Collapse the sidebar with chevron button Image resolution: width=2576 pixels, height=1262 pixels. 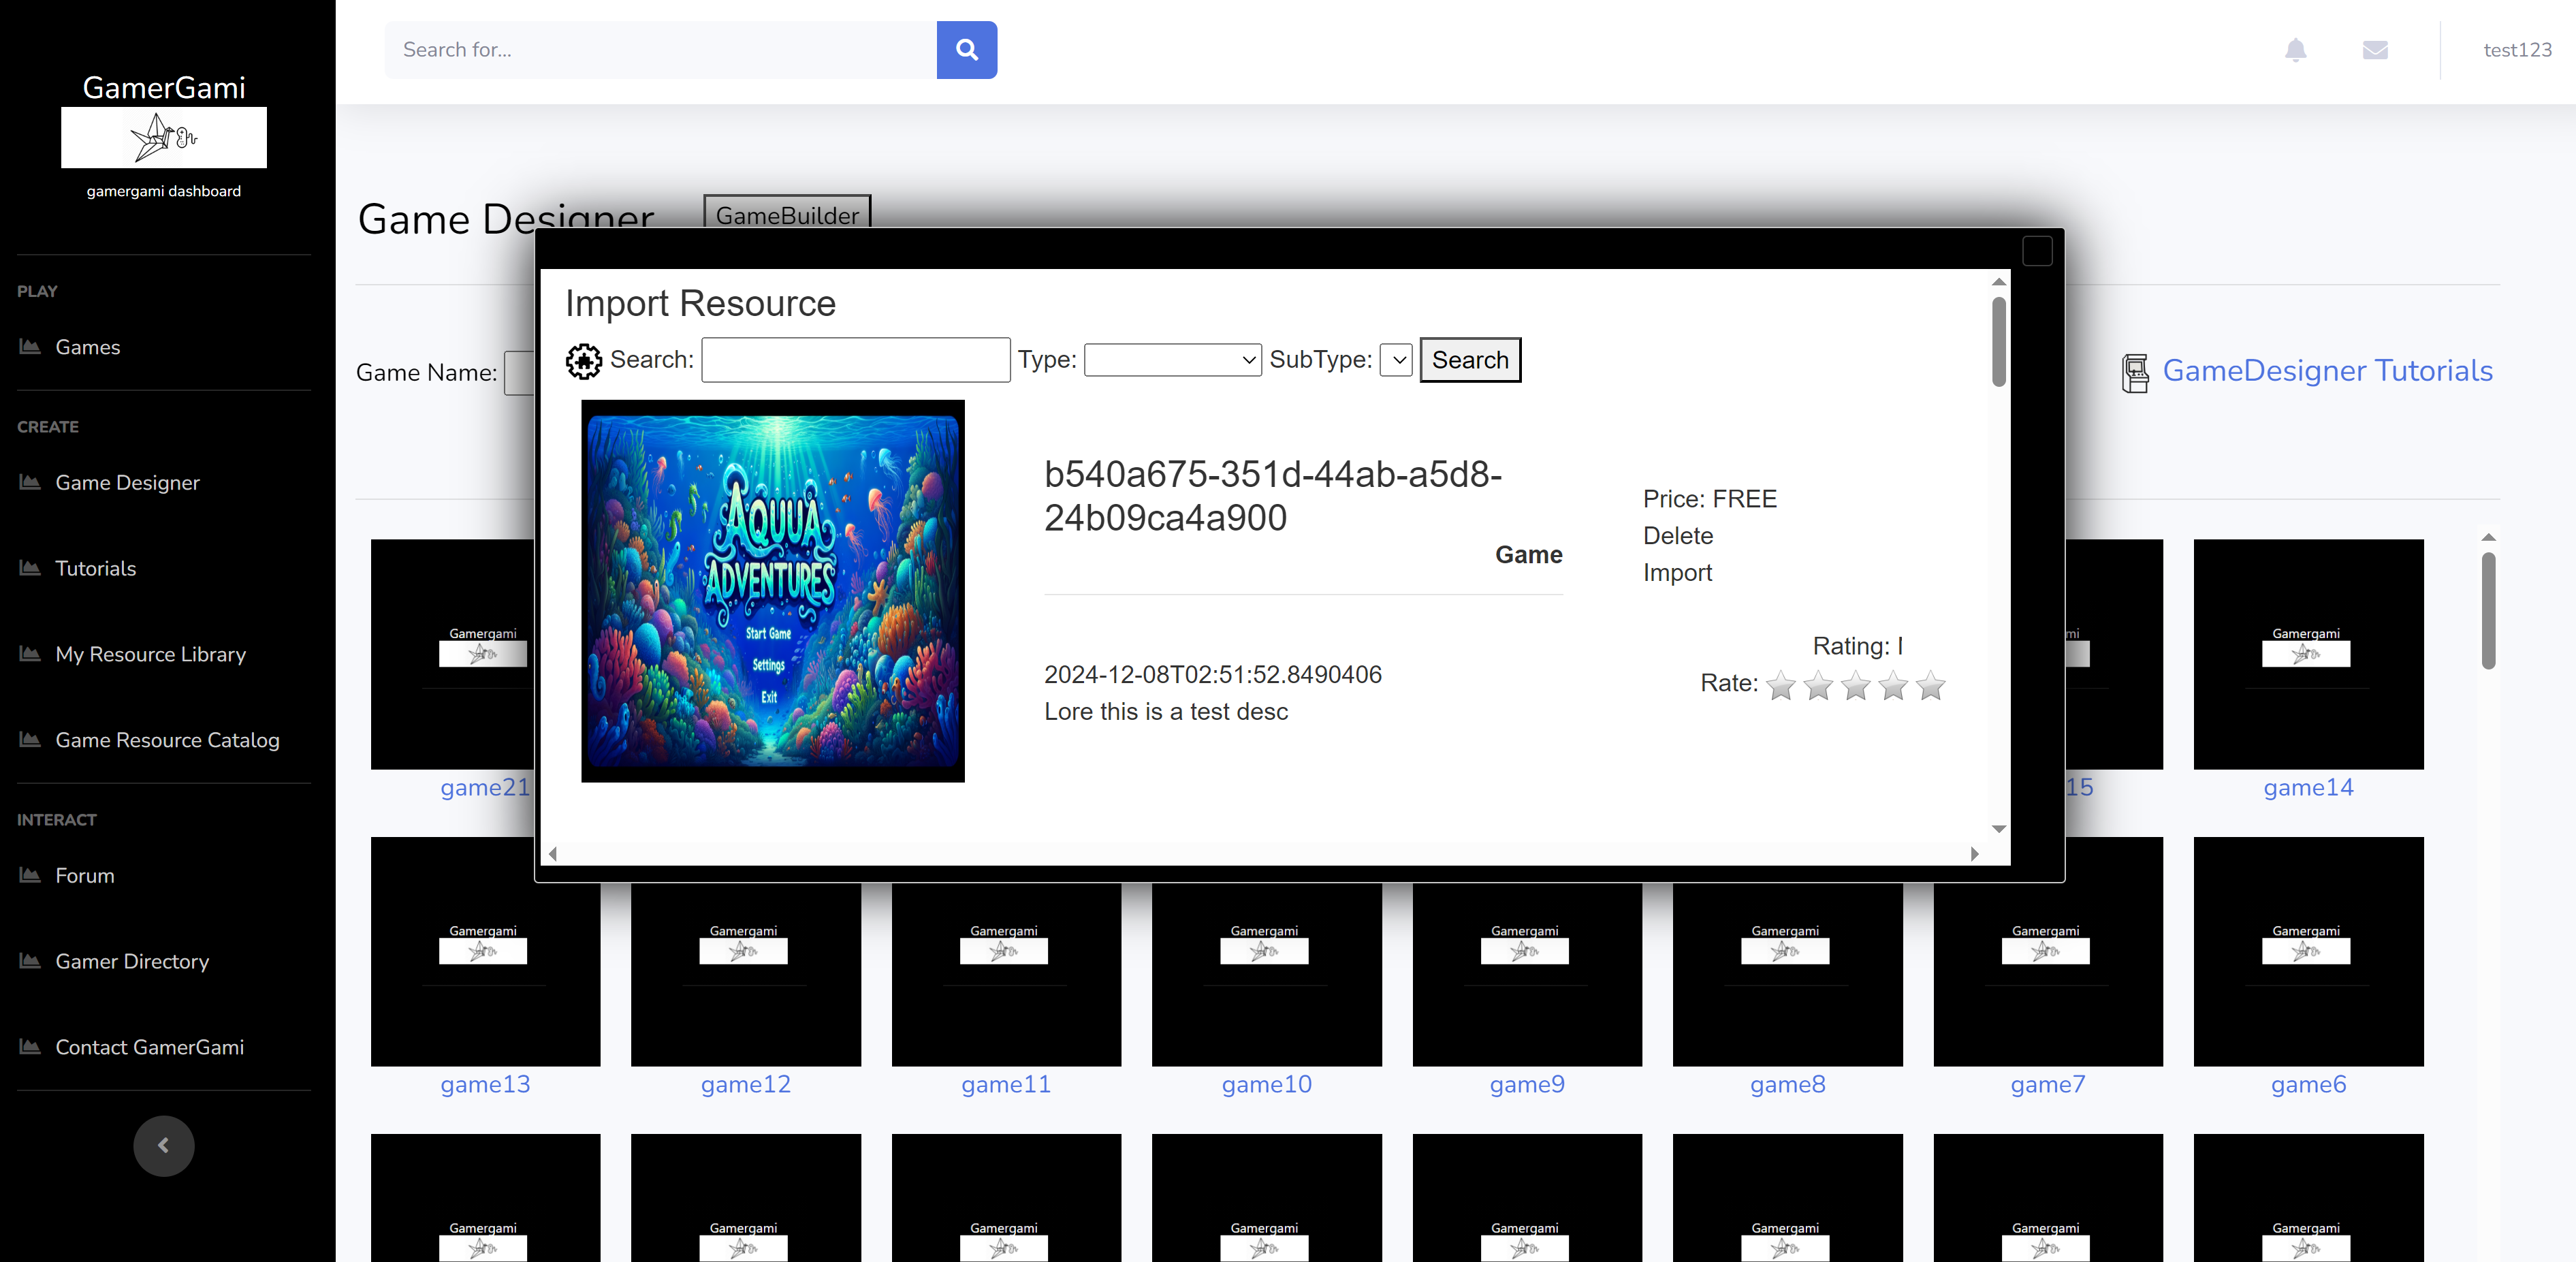164,1145
